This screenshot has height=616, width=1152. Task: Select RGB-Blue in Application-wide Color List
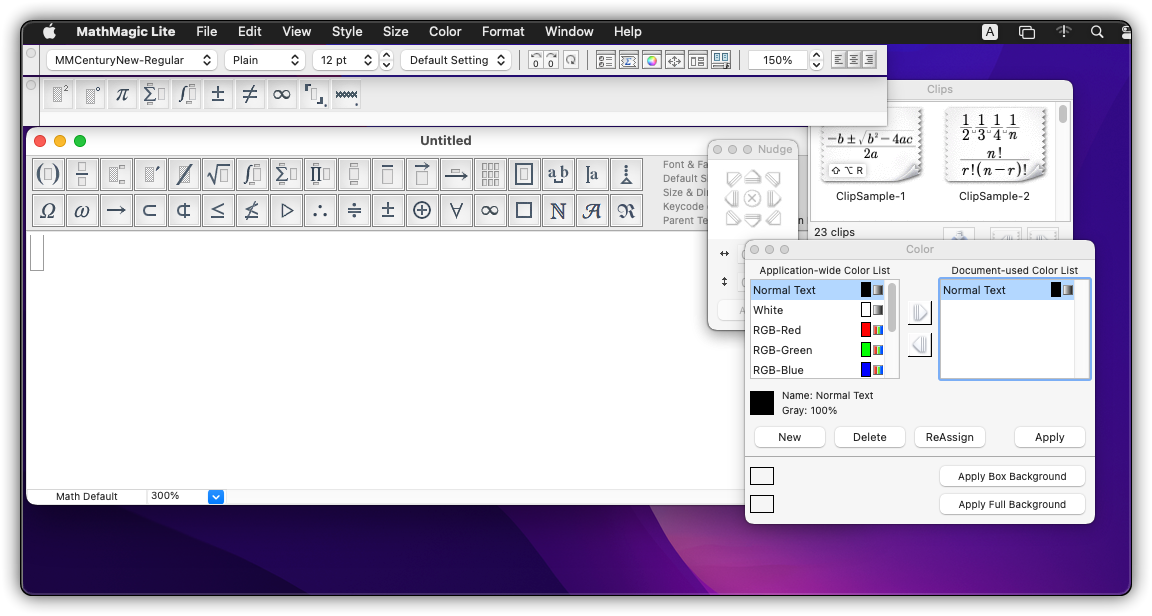coord(818,370)
